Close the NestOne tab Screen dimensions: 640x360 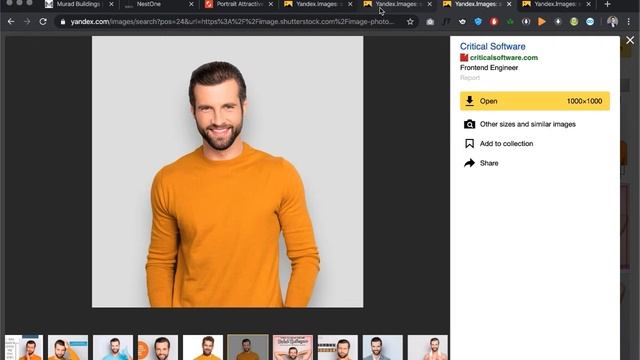pyautogui.click(x=191, y=4)
